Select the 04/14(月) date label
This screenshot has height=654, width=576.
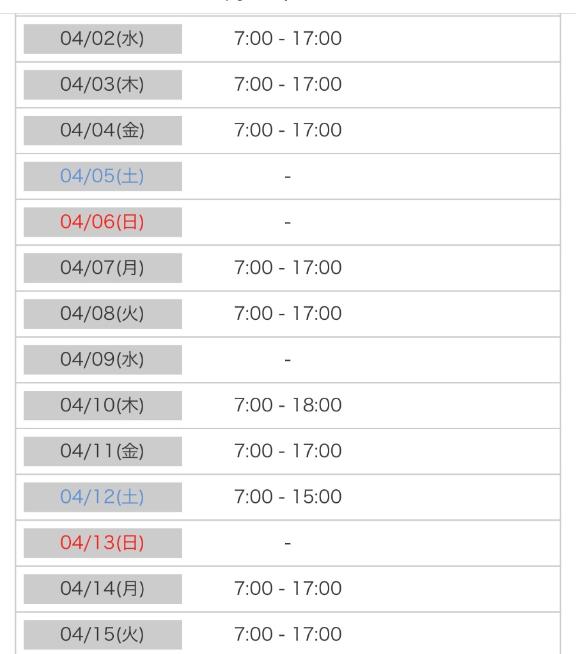pos(103,589)
